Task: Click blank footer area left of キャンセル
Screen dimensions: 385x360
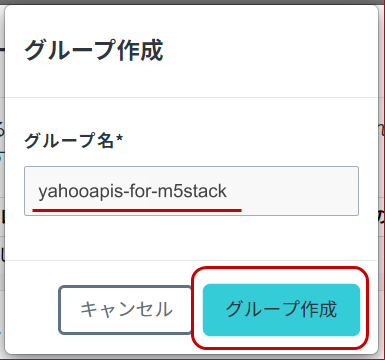Action: click(x=32, y=309)
